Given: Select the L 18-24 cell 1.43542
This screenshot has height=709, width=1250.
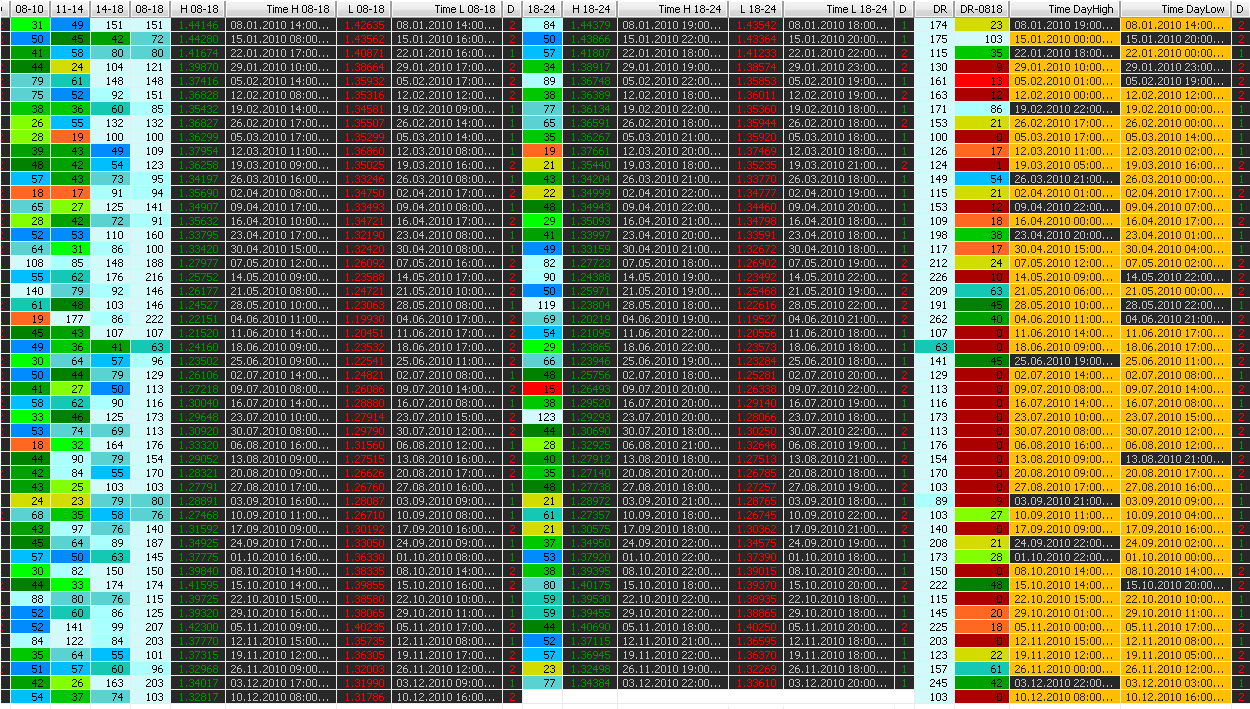Looking at the screenshot, I should click(755, 24).
